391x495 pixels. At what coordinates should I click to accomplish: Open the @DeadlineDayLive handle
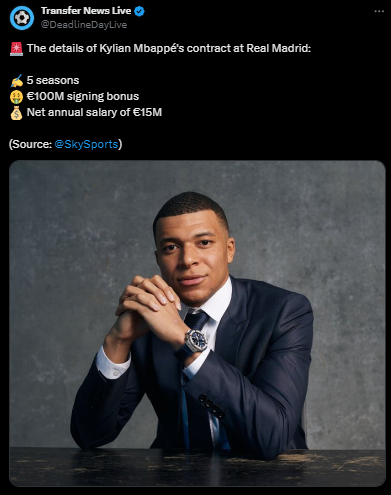point(84,25)
